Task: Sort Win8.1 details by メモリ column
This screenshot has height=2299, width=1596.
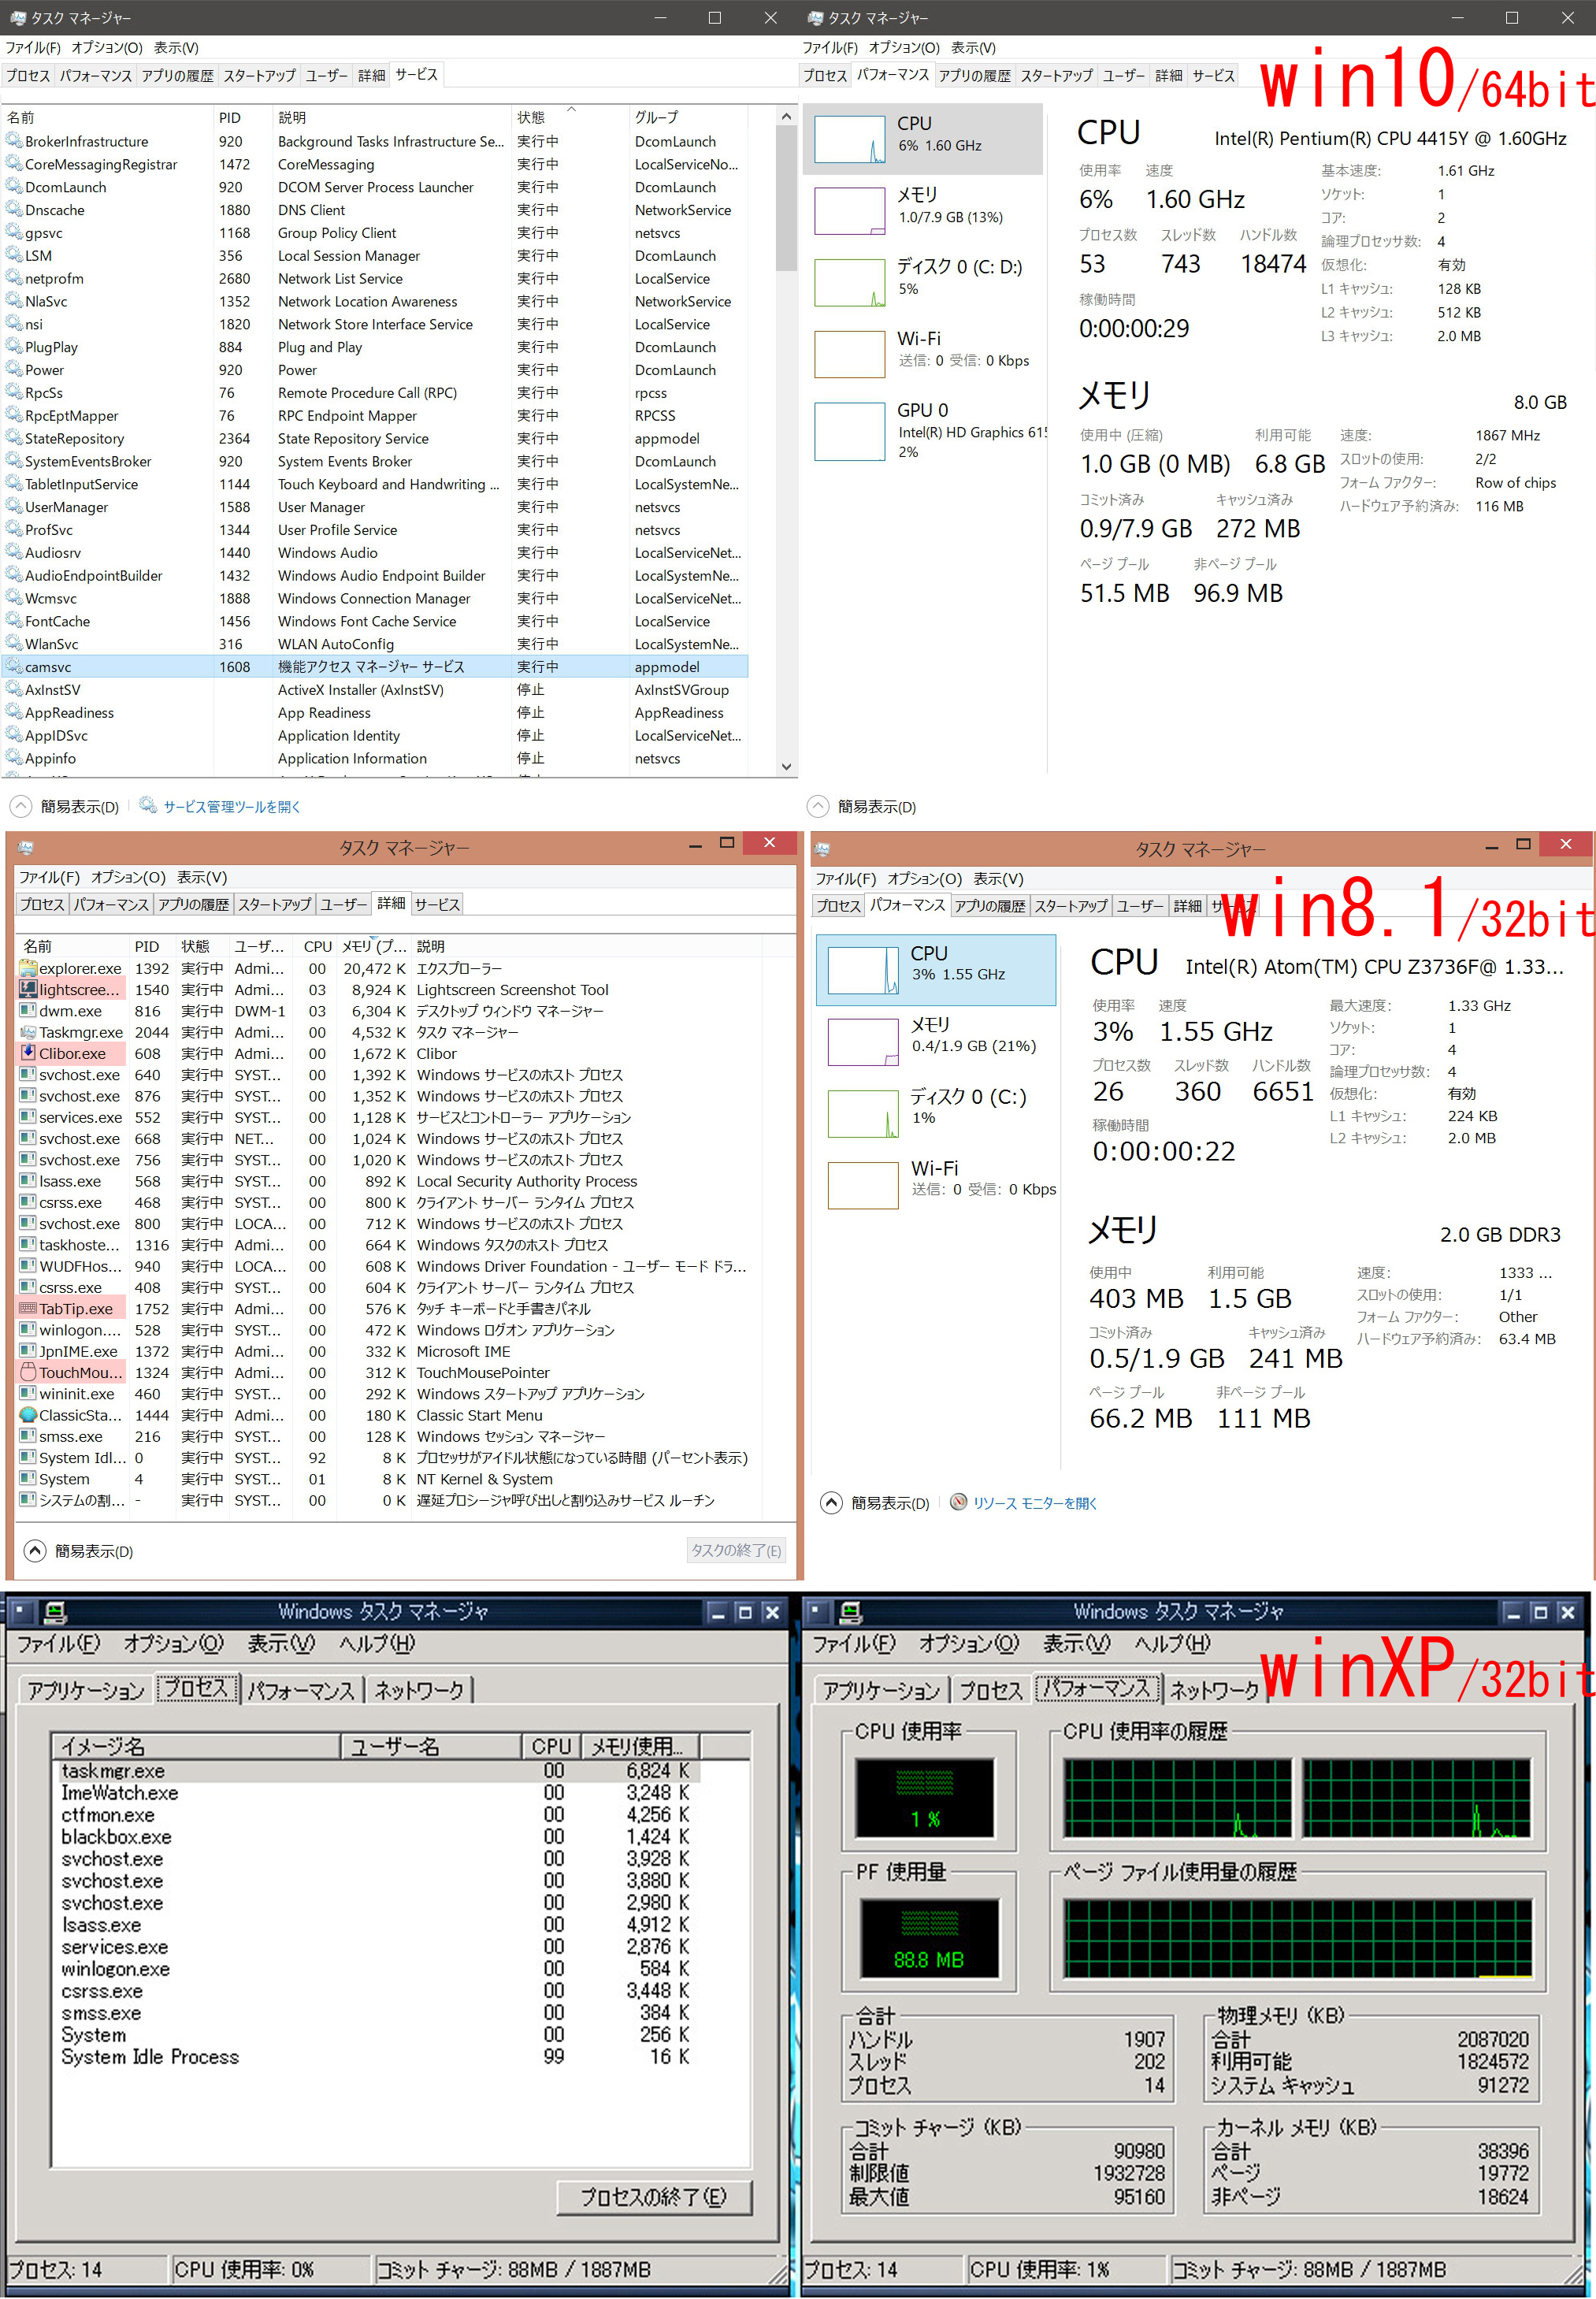Action: [x=374, y=946]
